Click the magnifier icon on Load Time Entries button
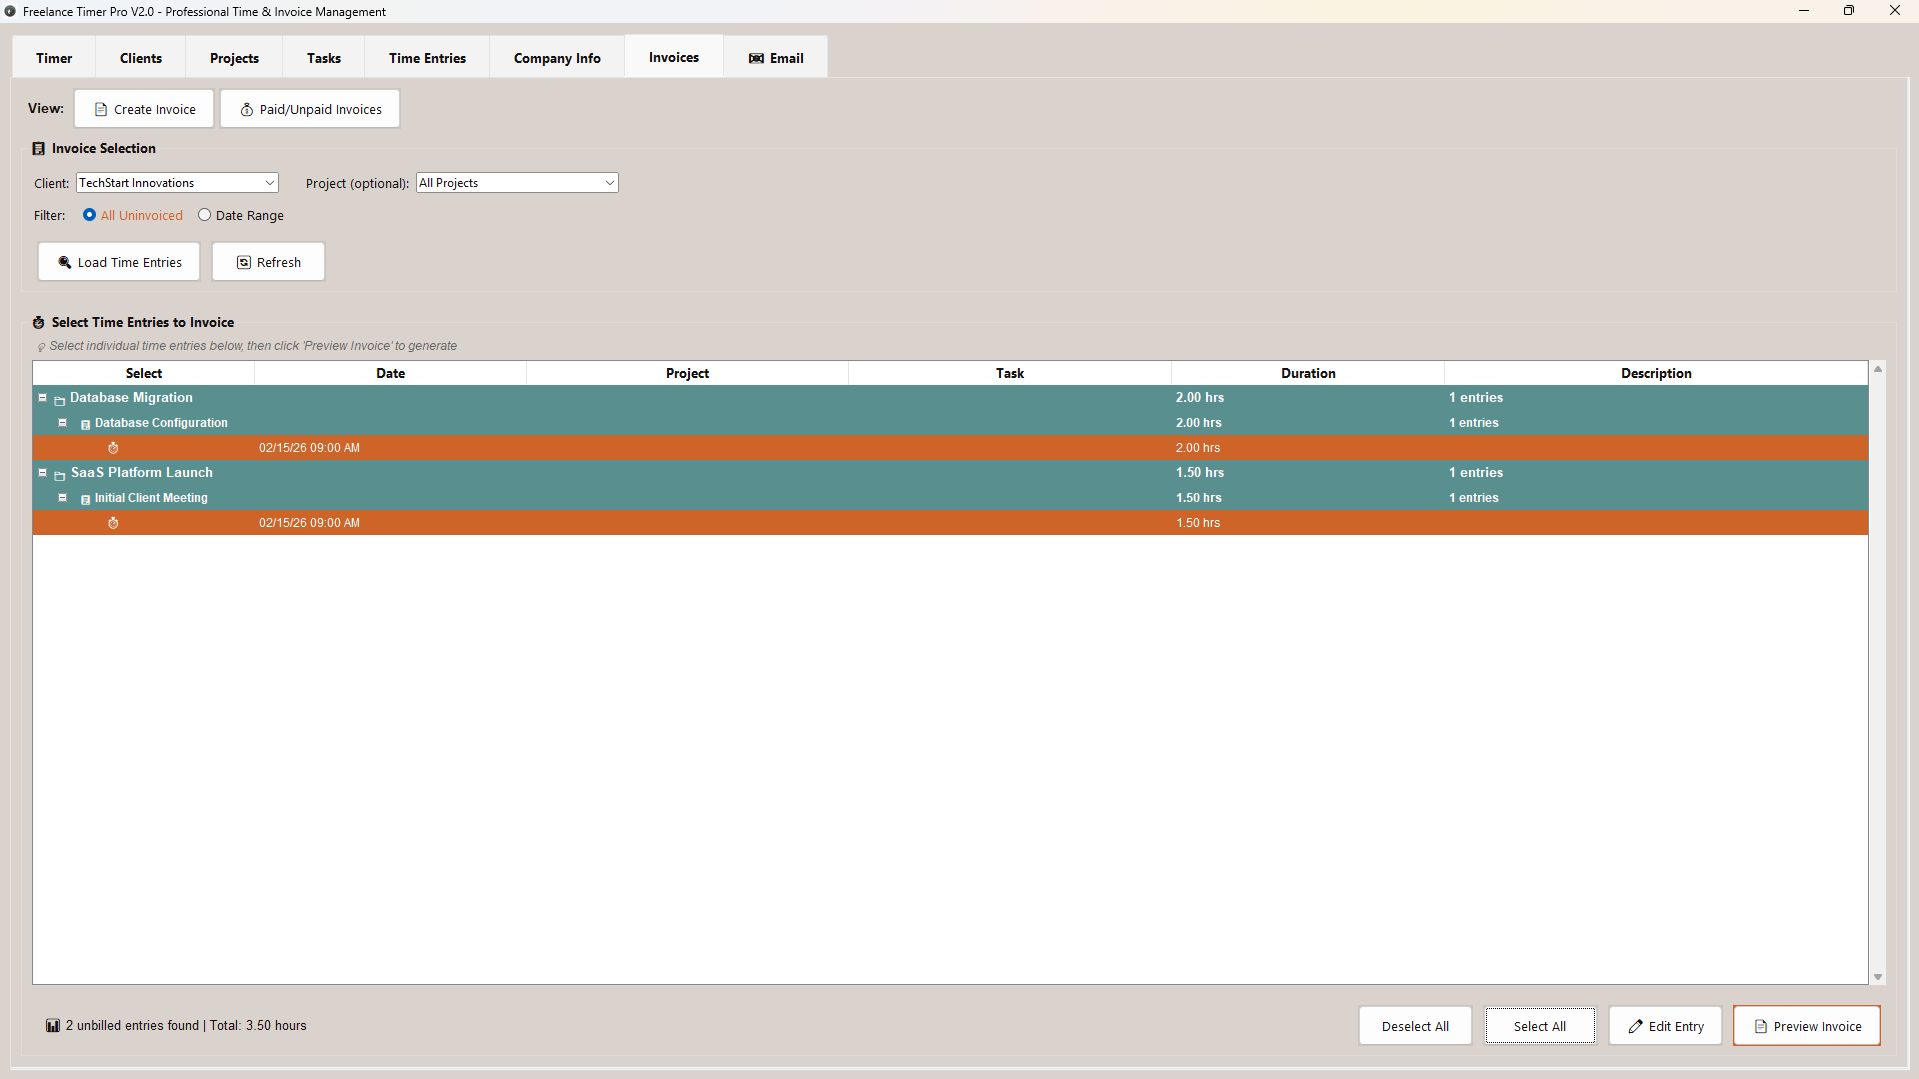Image resolution: width=1919 pixels, height=1079 pixels. coord(64,261)
